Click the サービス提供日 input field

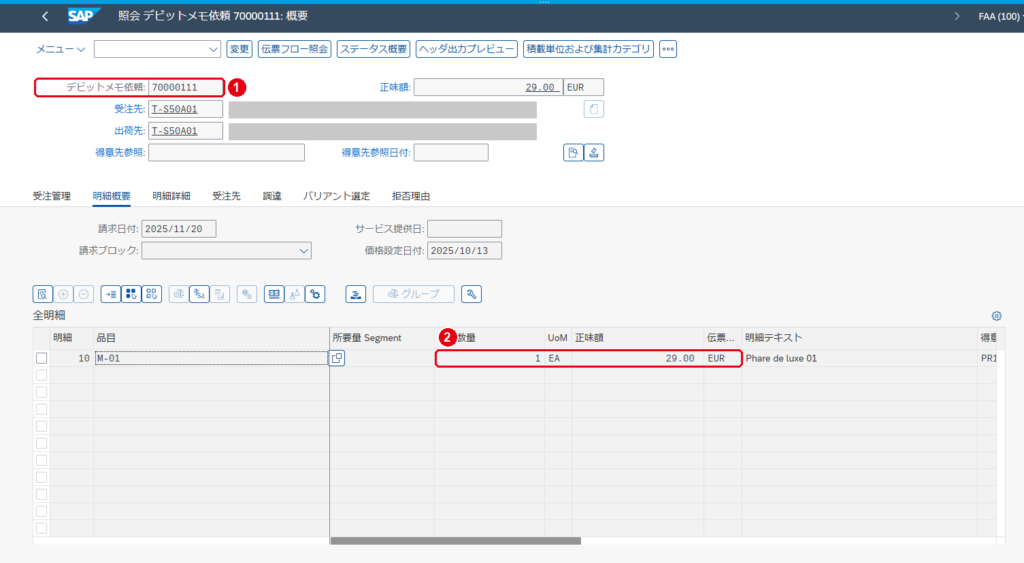(464, 229)
